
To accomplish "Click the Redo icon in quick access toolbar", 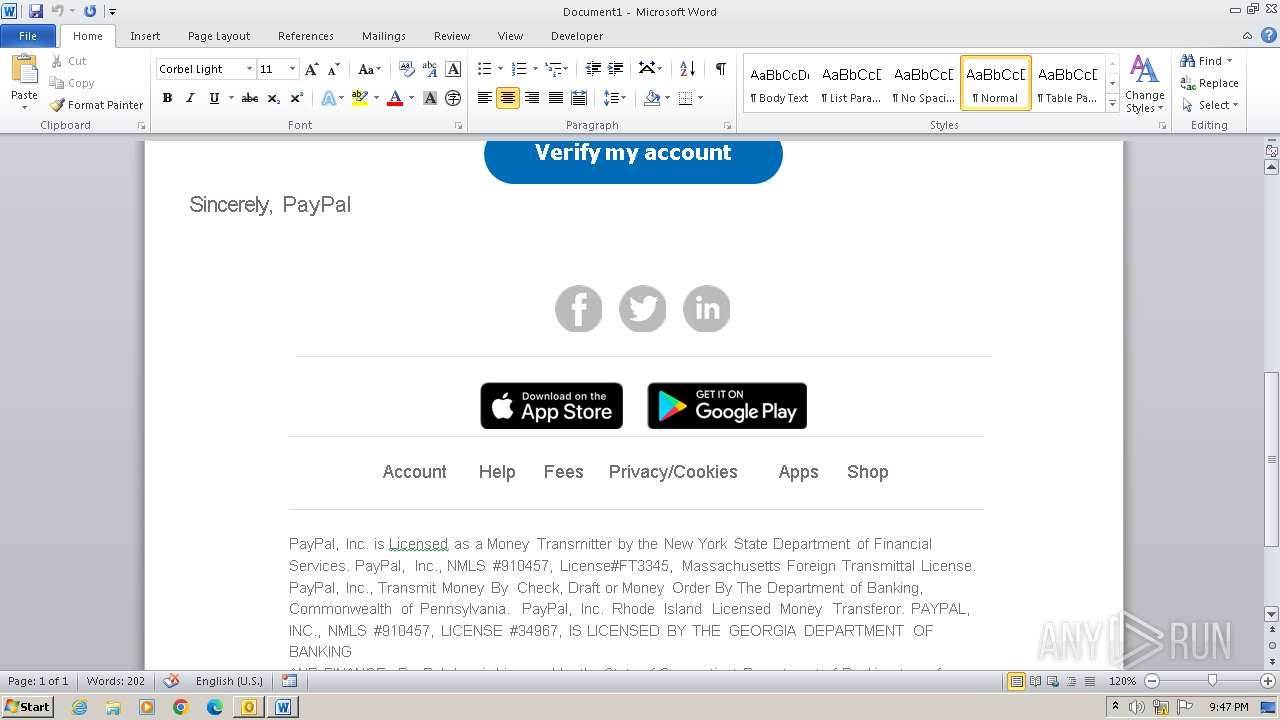I will pos(90,11).
